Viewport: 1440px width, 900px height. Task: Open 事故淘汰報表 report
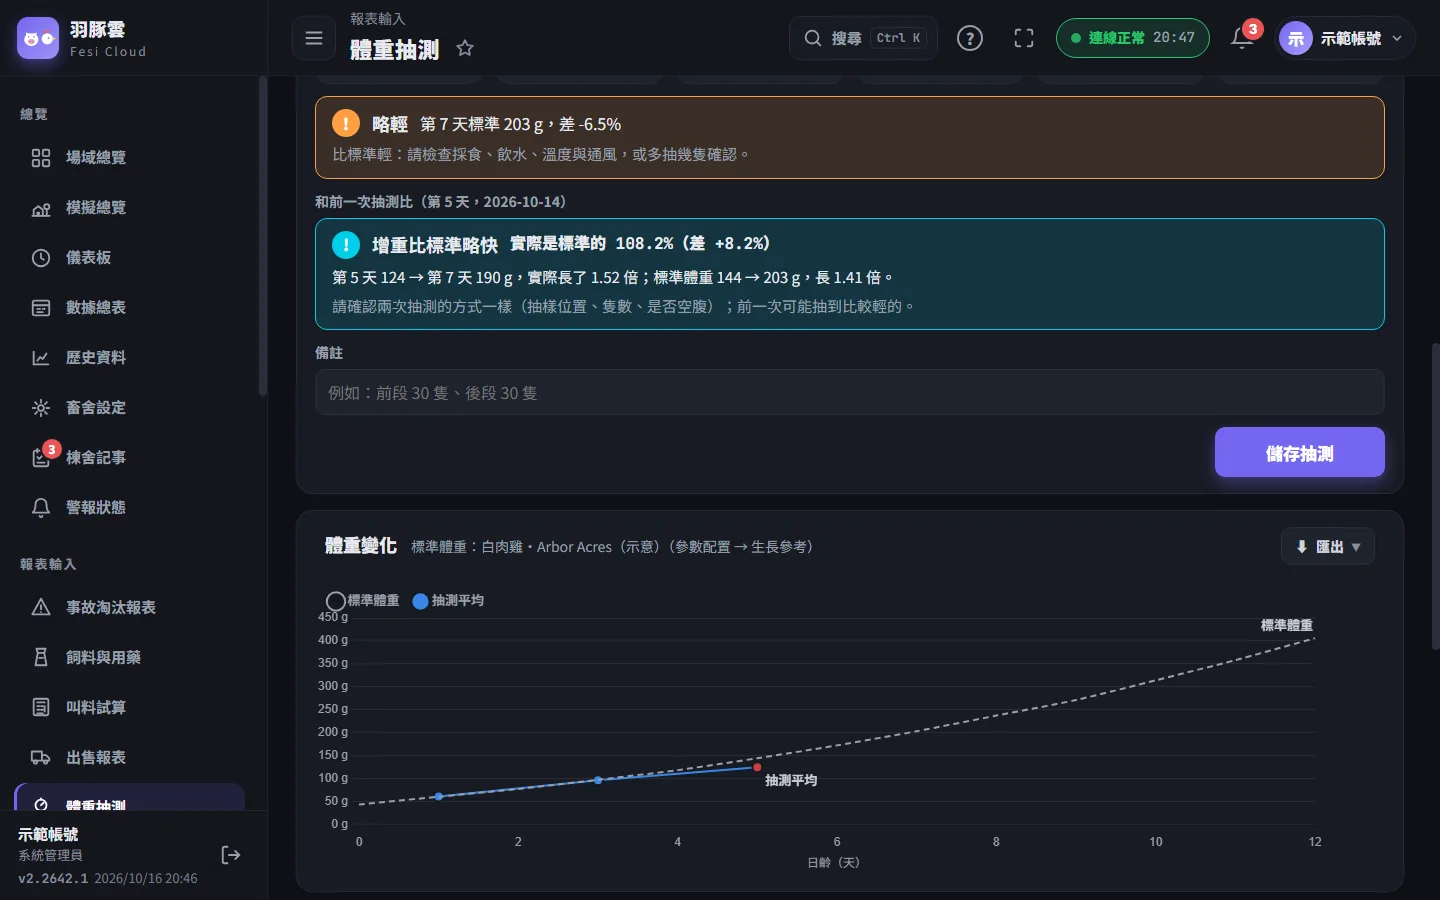tap(130, 607)
